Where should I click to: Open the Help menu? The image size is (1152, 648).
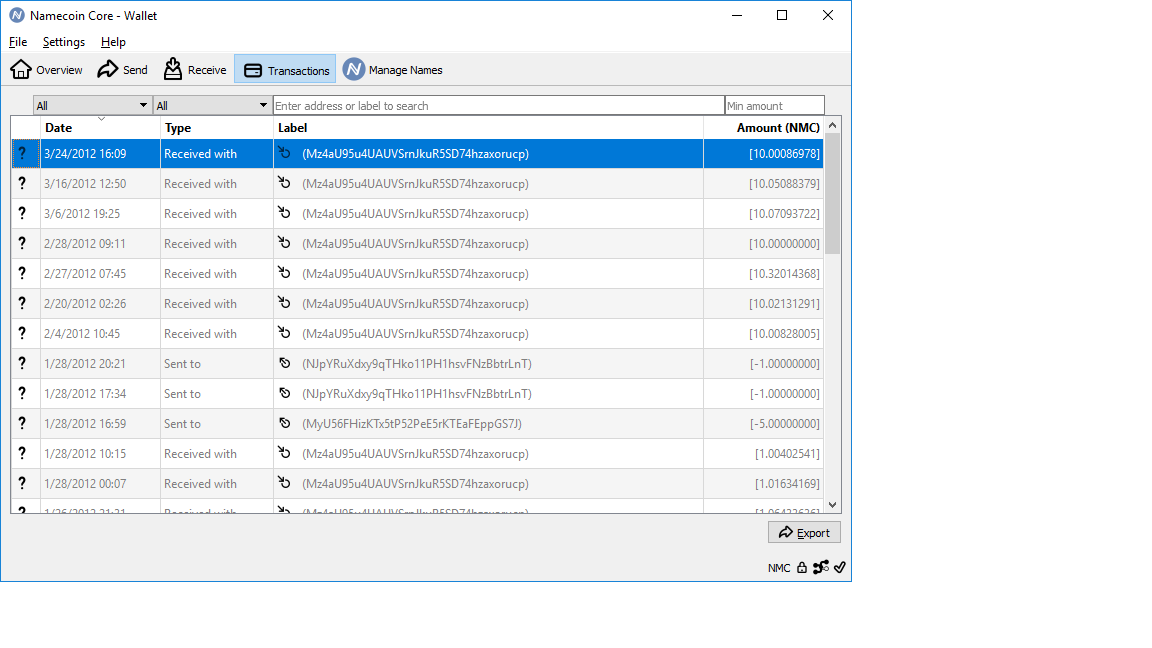(113, 42)
